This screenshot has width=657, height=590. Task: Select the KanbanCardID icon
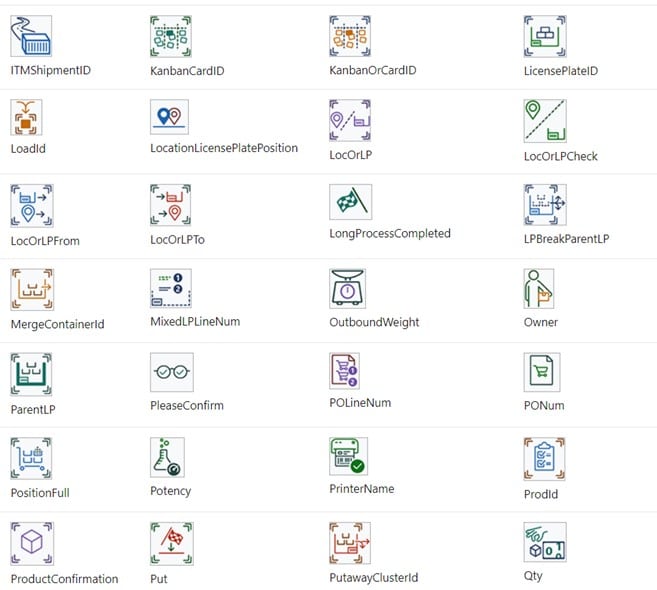[x=171, y=36]
